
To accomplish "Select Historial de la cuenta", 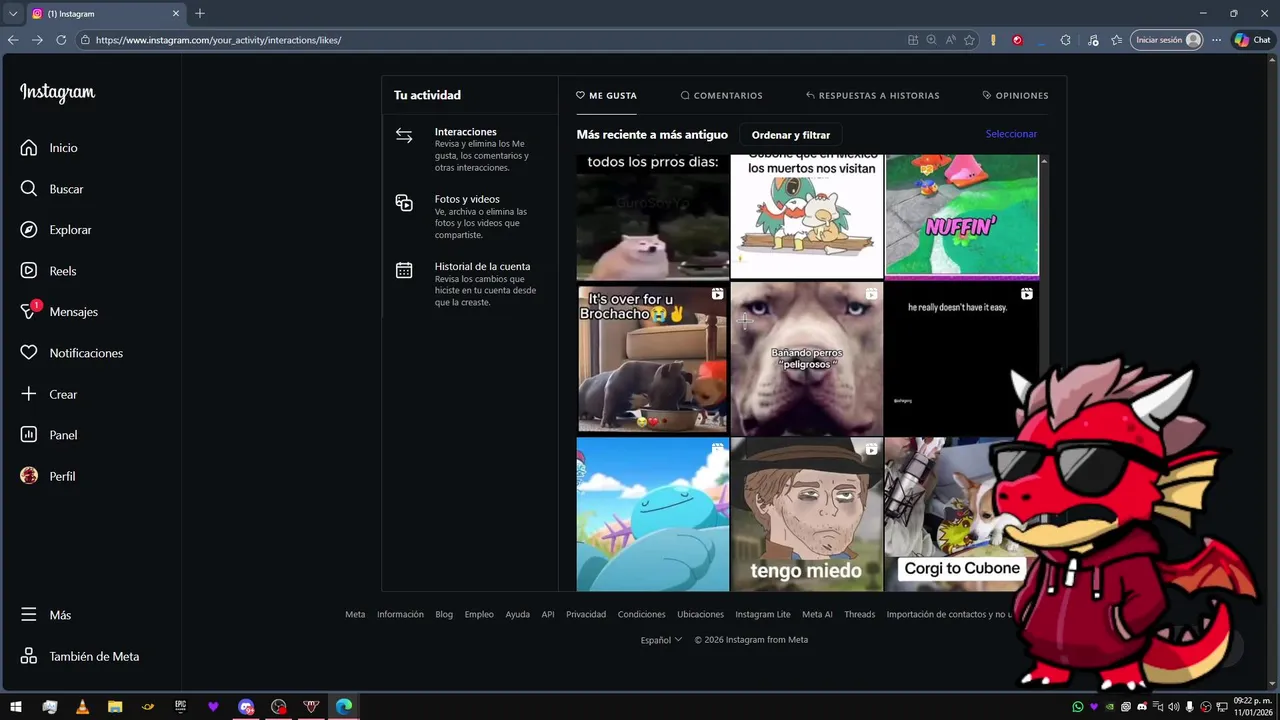I will pos(469,284).
